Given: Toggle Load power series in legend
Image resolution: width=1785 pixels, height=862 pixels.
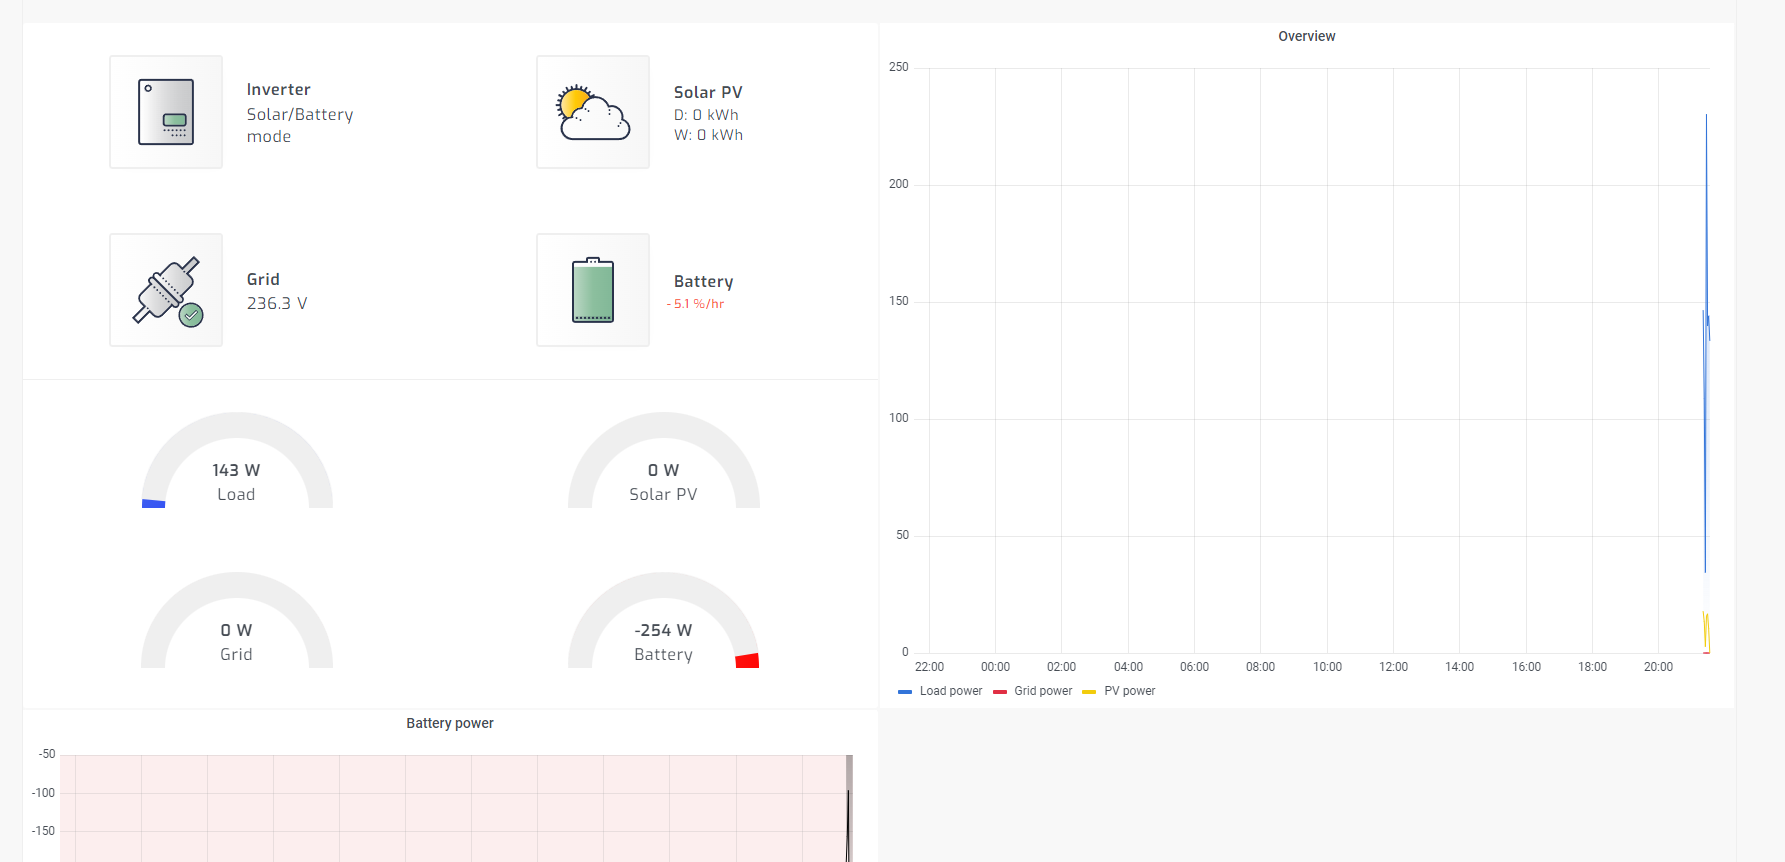Looking at the screenshot, I should pos(950,691).
